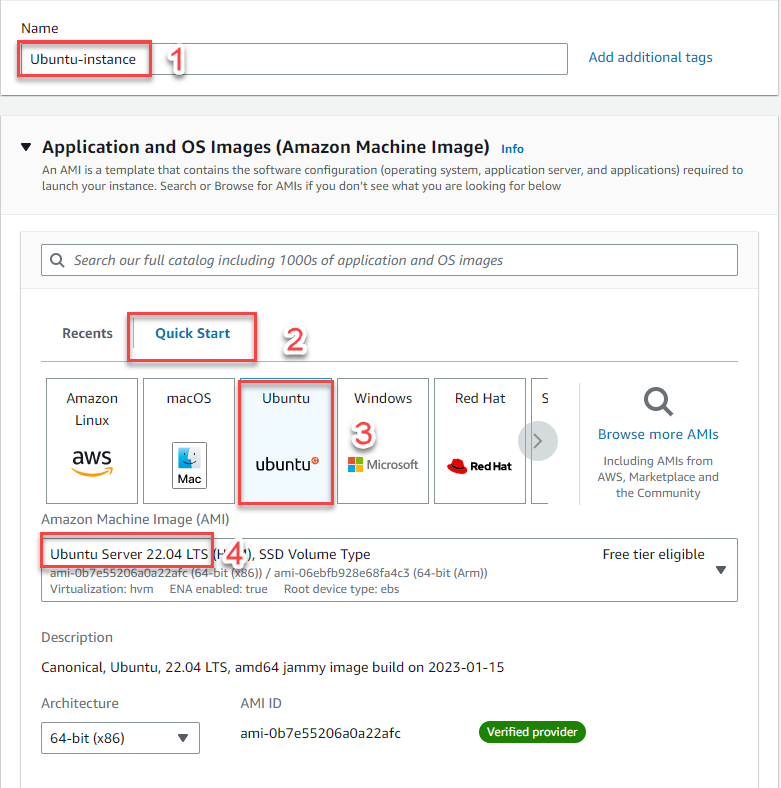This screenshot has height=788, width=781.
Task: Open the Info link beside the AMI heading
Action: 512,149
